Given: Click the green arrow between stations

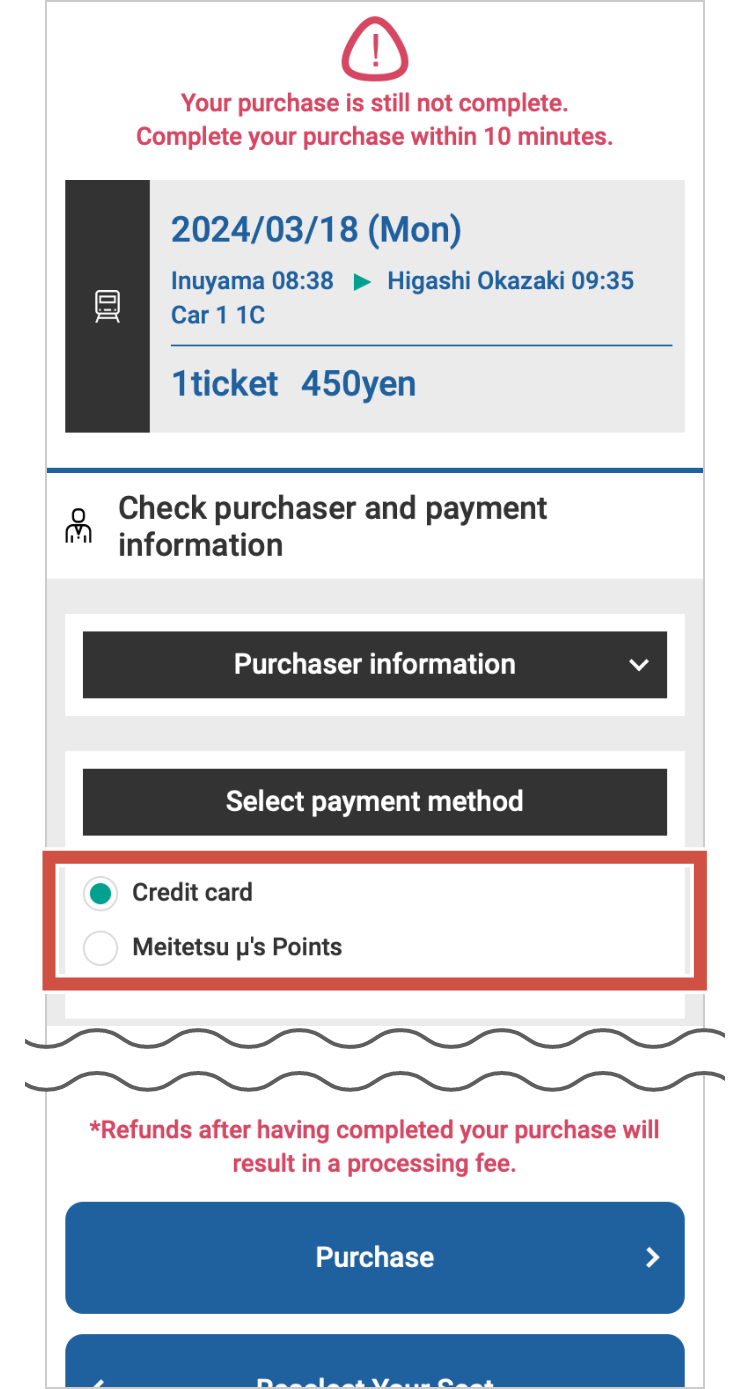Looking at the screenshot, I should [362, 282].
